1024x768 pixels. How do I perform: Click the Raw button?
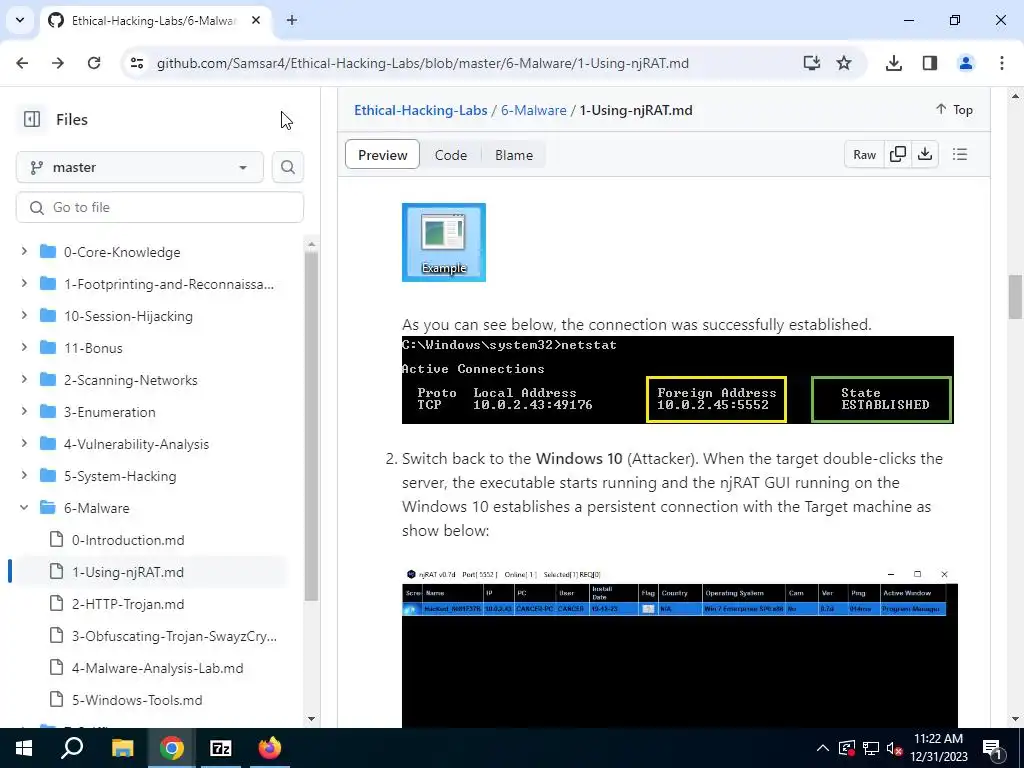pos(864,154)
